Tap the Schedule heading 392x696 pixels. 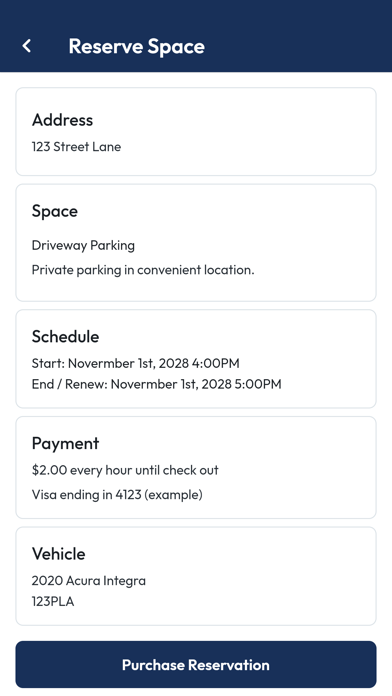[x=65, y=336]
